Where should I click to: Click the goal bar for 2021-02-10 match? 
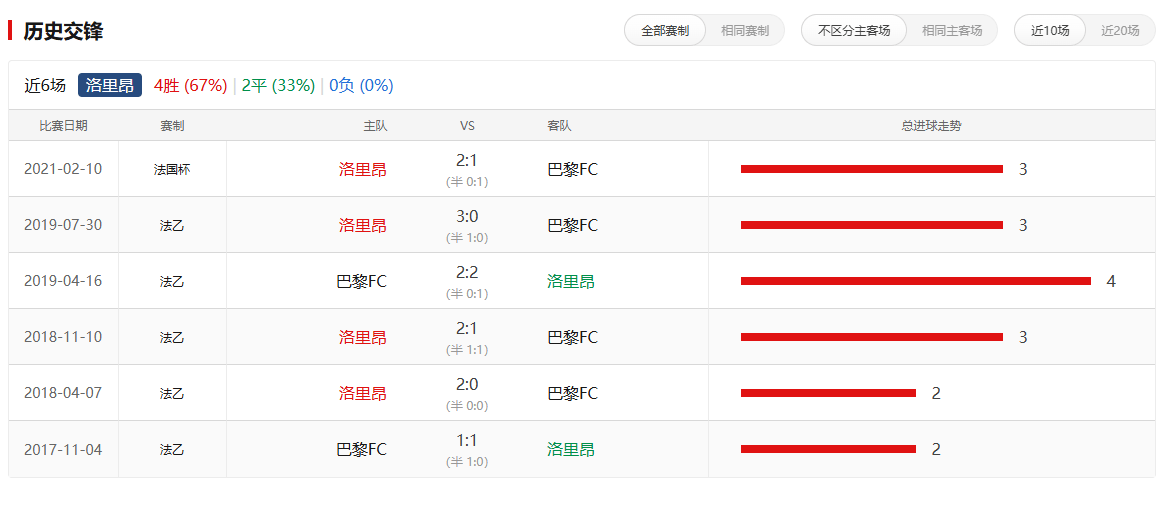point(872,169)
